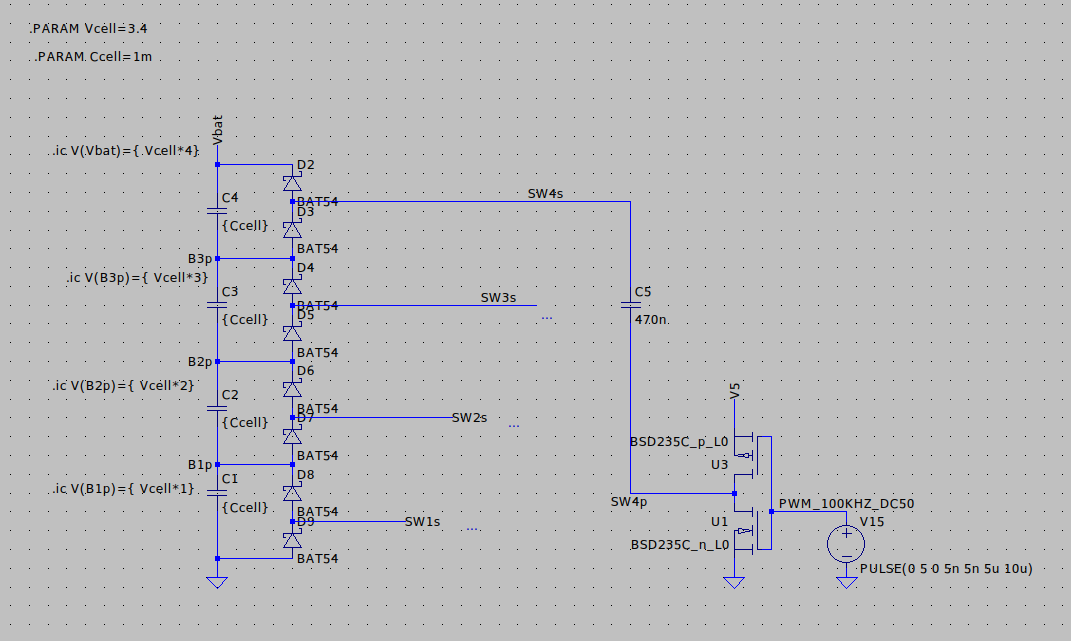Click the BSD235C_p_L0 model name

pyautogui.click(x=679, y=442)
